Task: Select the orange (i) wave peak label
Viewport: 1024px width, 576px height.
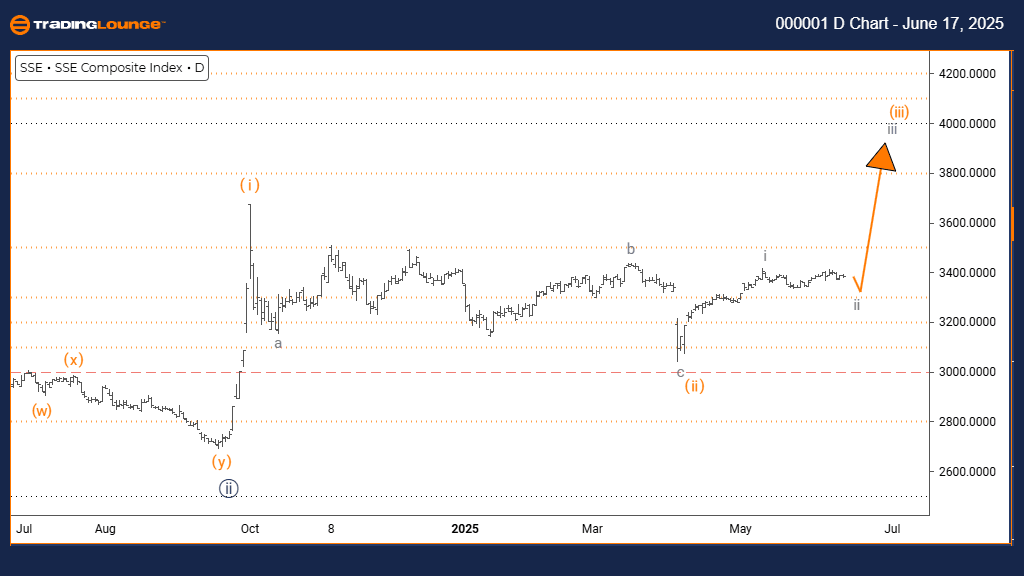Action: click(249, 185)
